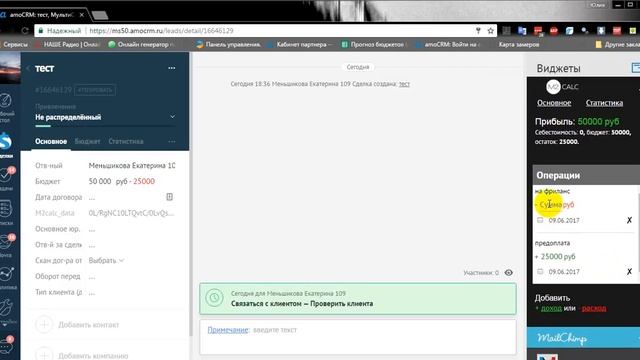Click the 25000 руб amount of предоплата

pyautogui.click(x=558, y=256)
